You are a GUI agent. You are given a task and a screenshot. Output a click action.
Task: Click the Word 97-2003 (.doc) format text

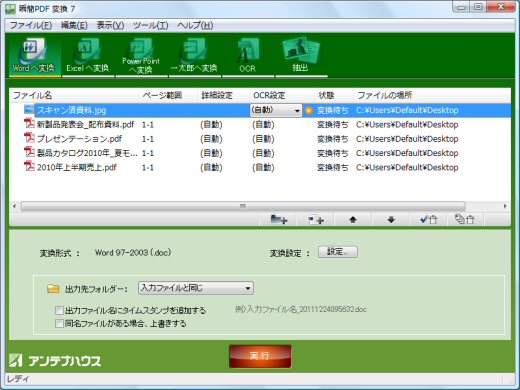click(x=133, y=252)
